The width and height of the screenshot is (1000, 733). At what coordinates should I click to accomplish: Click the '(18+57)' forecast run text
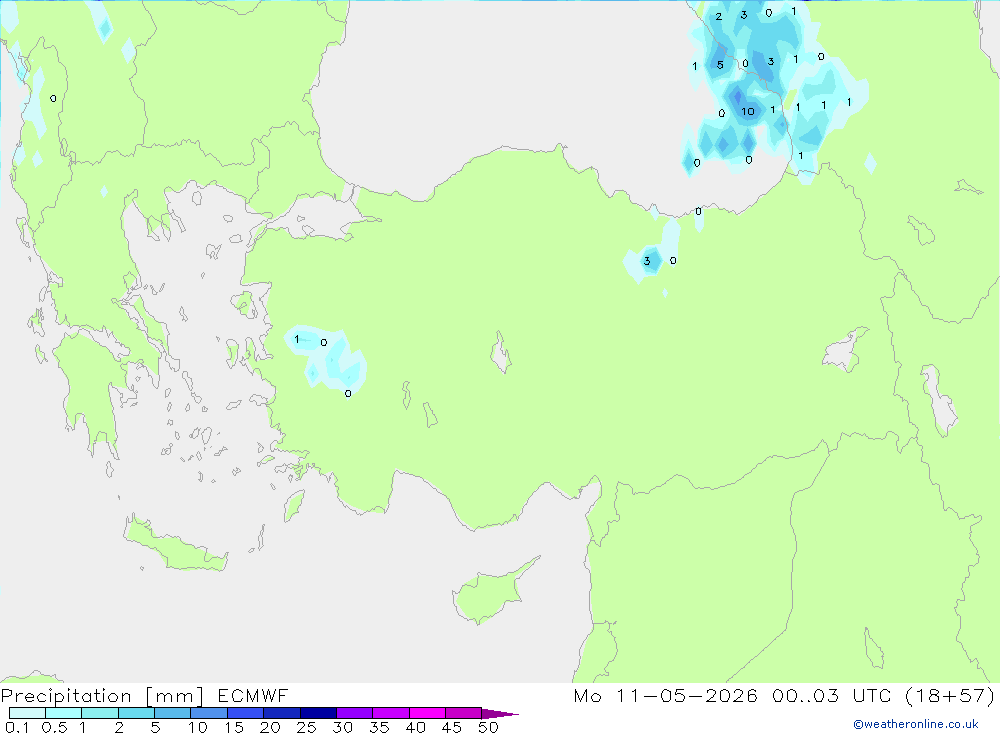click(x=950, y=695)
